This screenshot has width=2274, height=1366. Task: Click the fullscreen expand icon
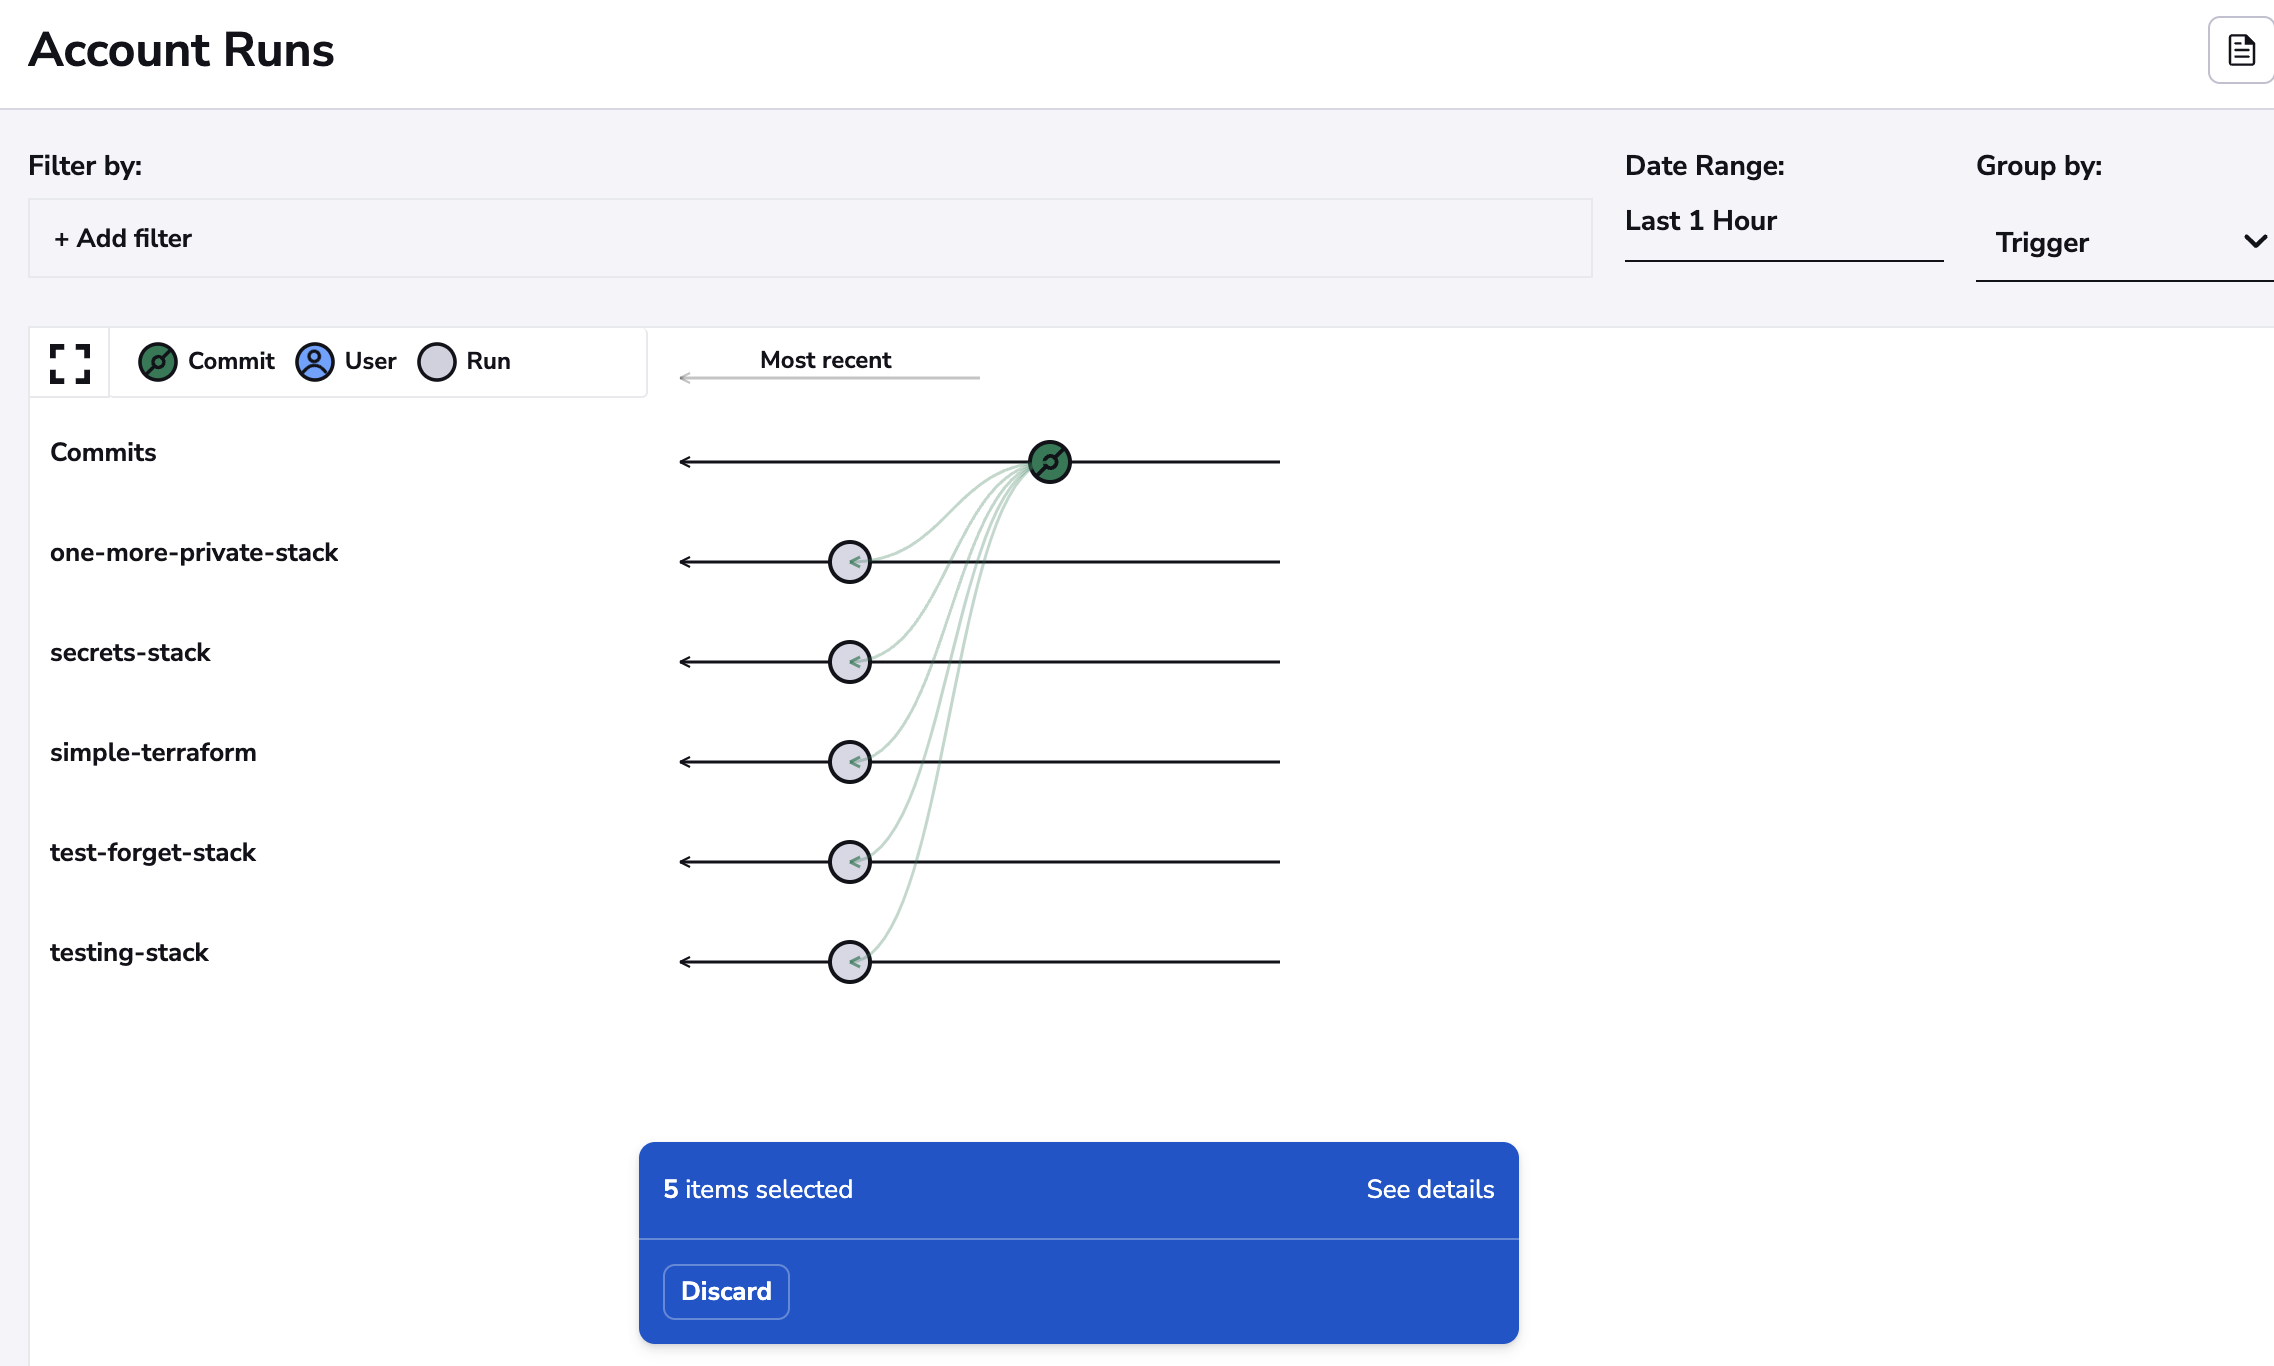[x=68, y=363]
